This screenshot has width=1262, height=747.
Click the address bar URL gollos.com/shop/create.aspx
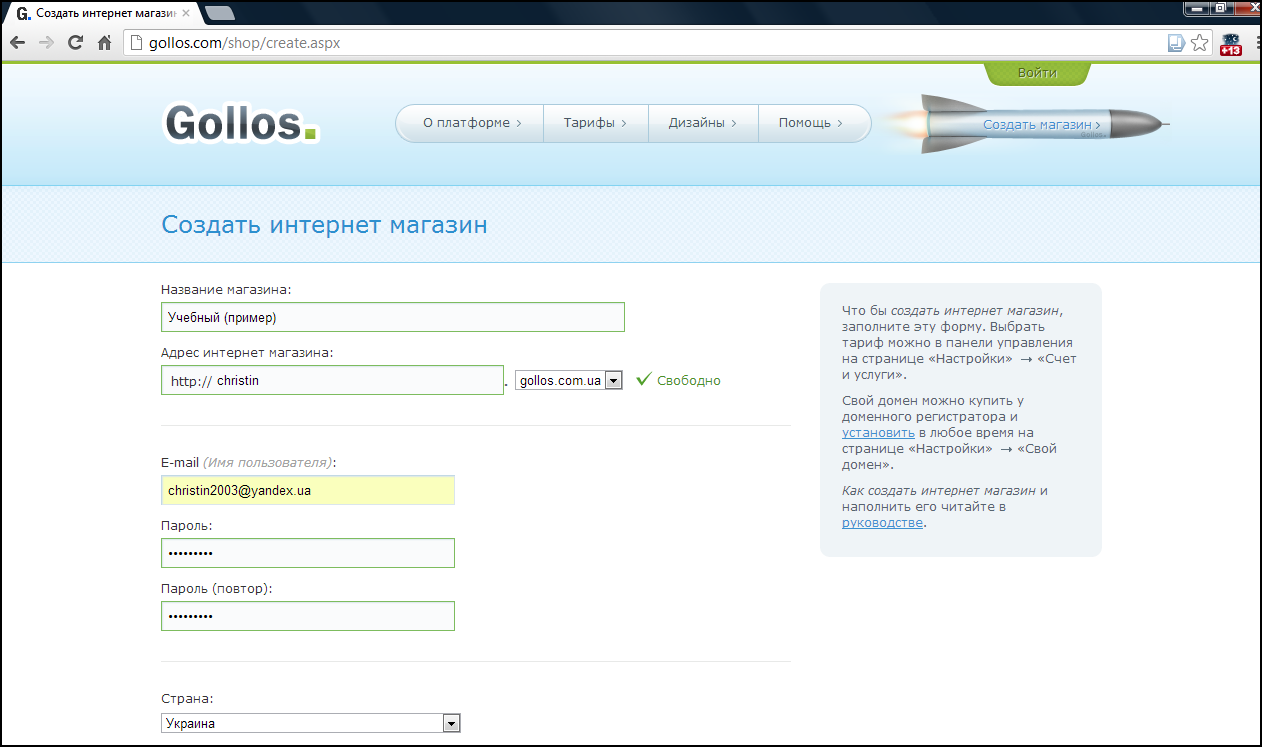[244, 43]
